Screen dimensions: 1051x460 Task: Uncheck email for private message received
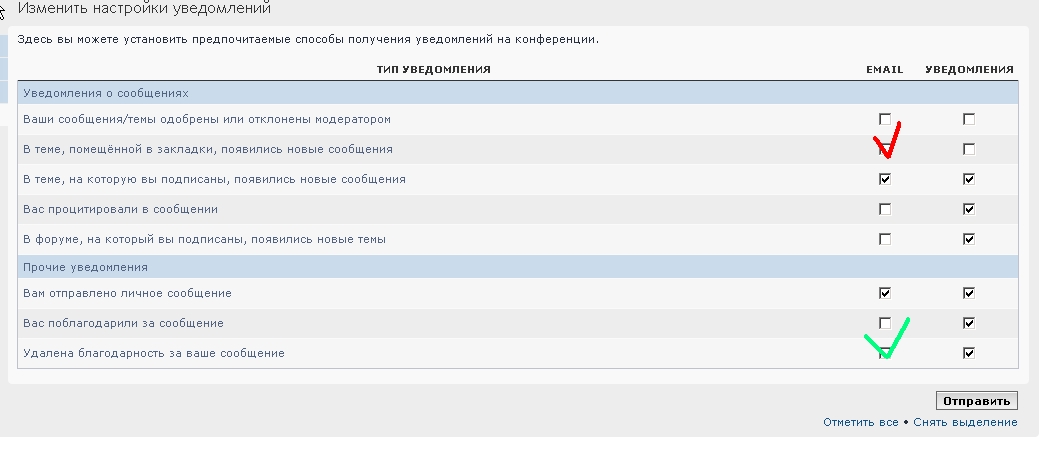click(884, 294)
